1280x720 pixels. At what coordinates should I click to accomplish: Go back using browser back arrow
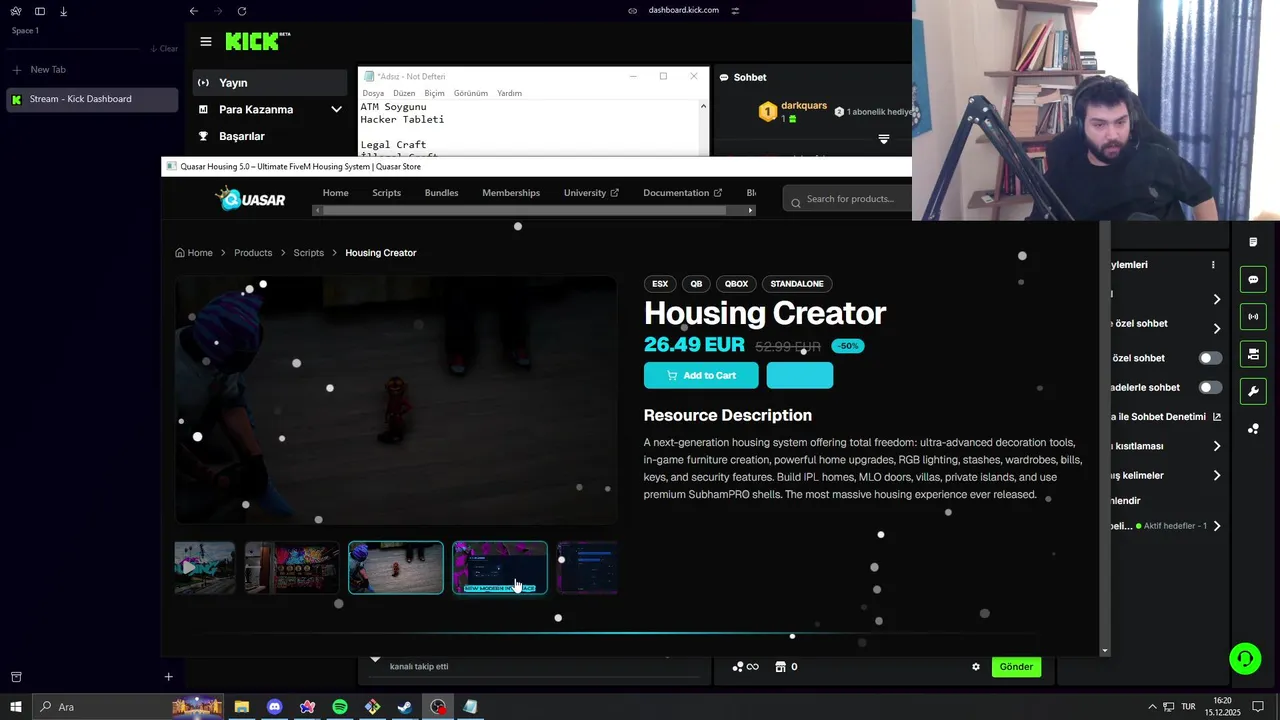point(194,11)
